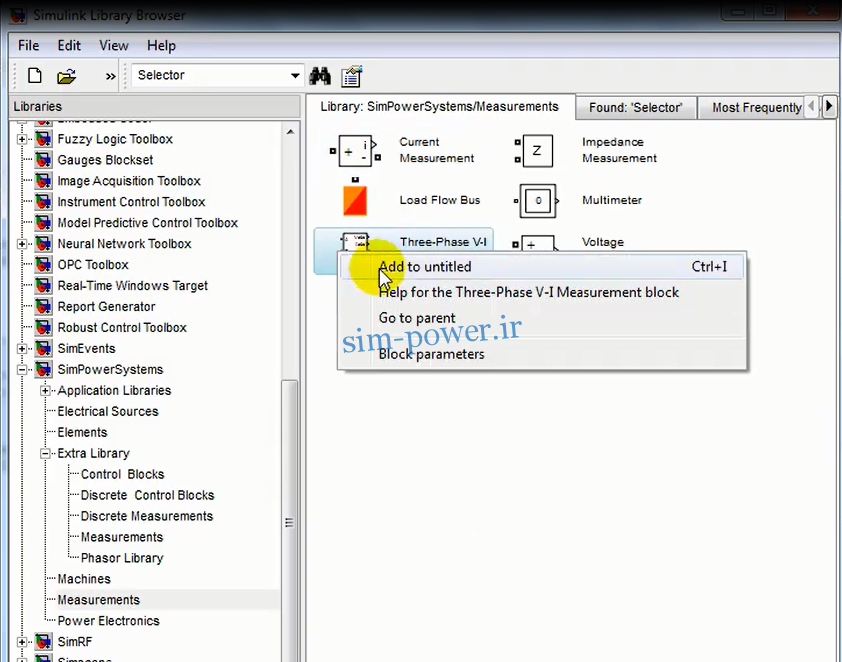Open the View menu

[114, 46]
